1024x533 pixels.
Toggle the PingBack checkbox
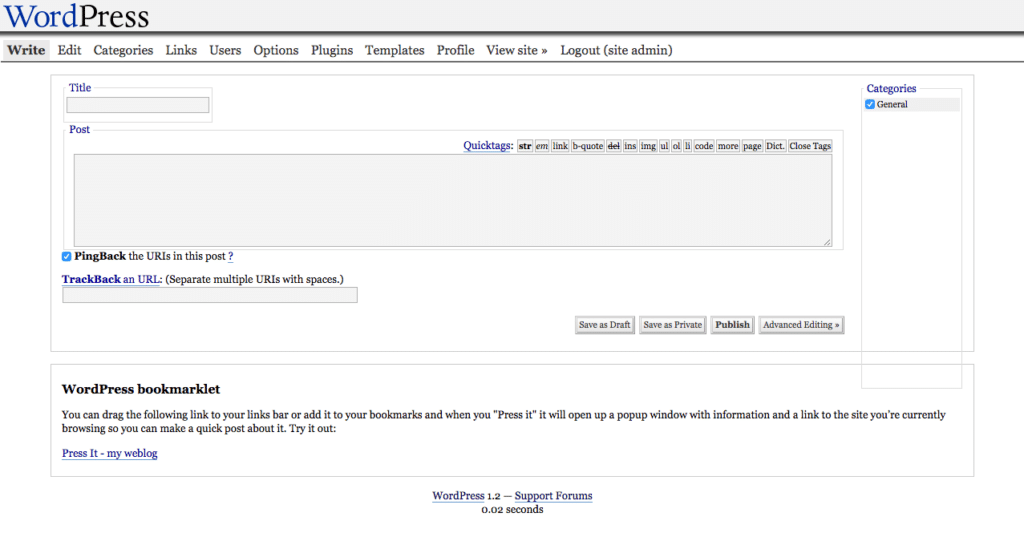coord(67,257)
